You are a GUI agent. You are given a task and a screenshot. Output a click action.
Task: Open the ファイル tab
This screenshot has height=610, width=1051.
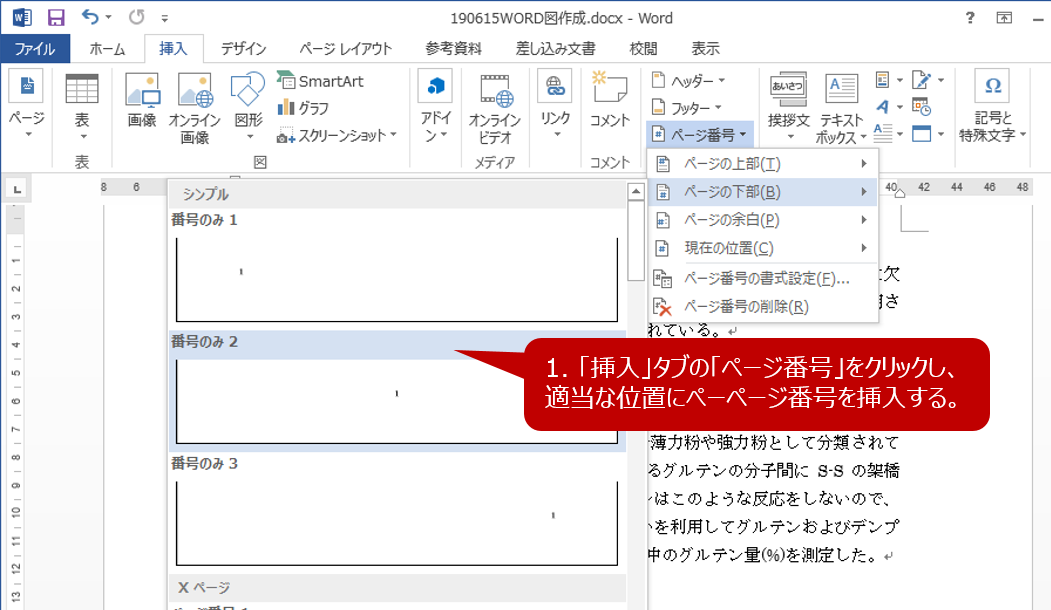point(35,48)
